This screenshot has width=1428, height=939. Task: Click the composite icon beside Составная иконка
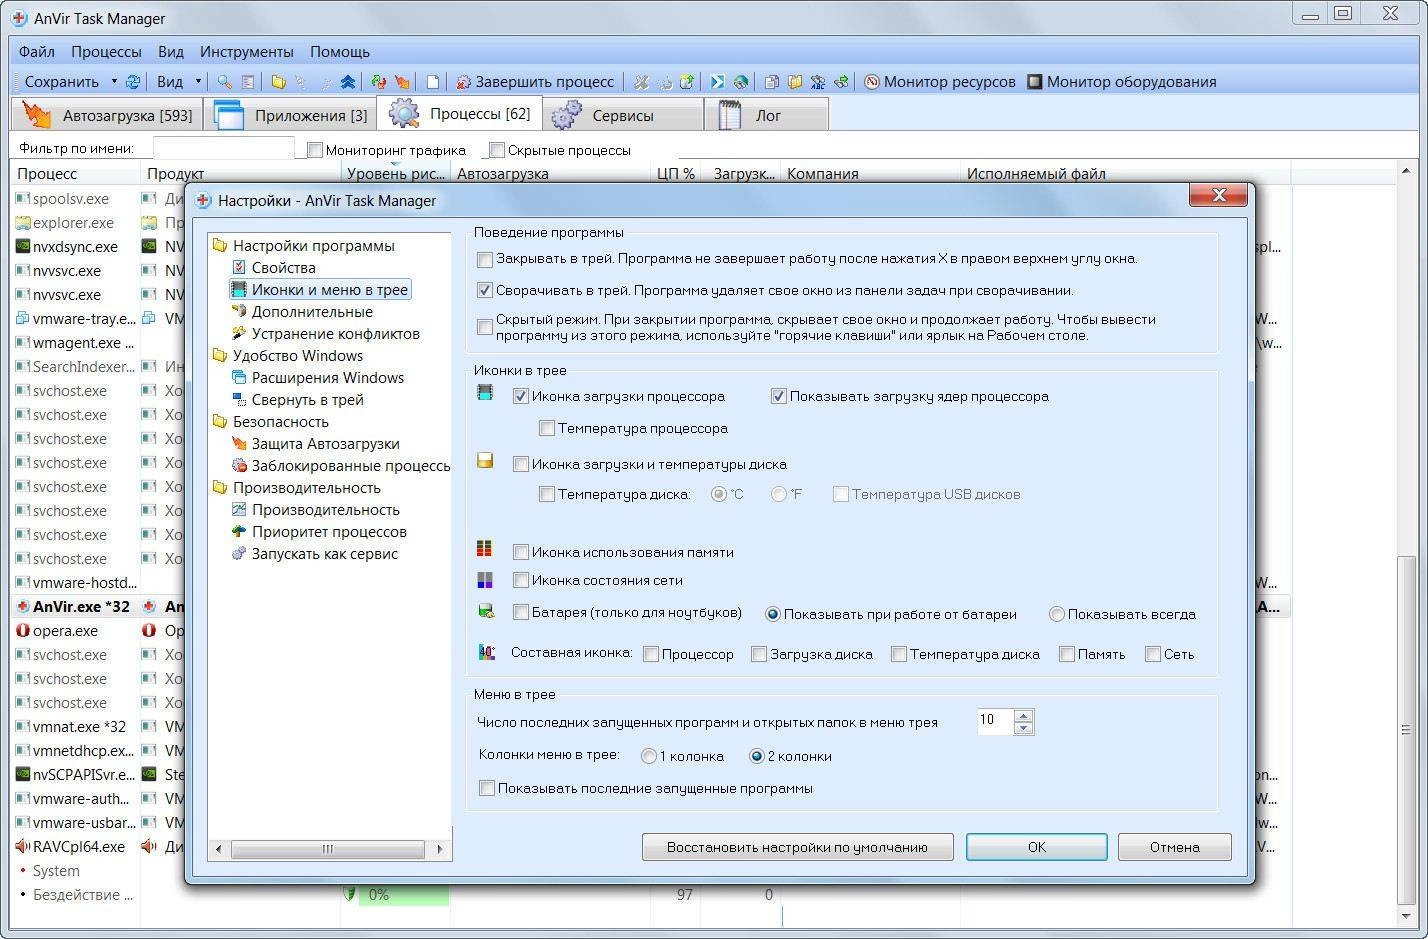[487, 652]
